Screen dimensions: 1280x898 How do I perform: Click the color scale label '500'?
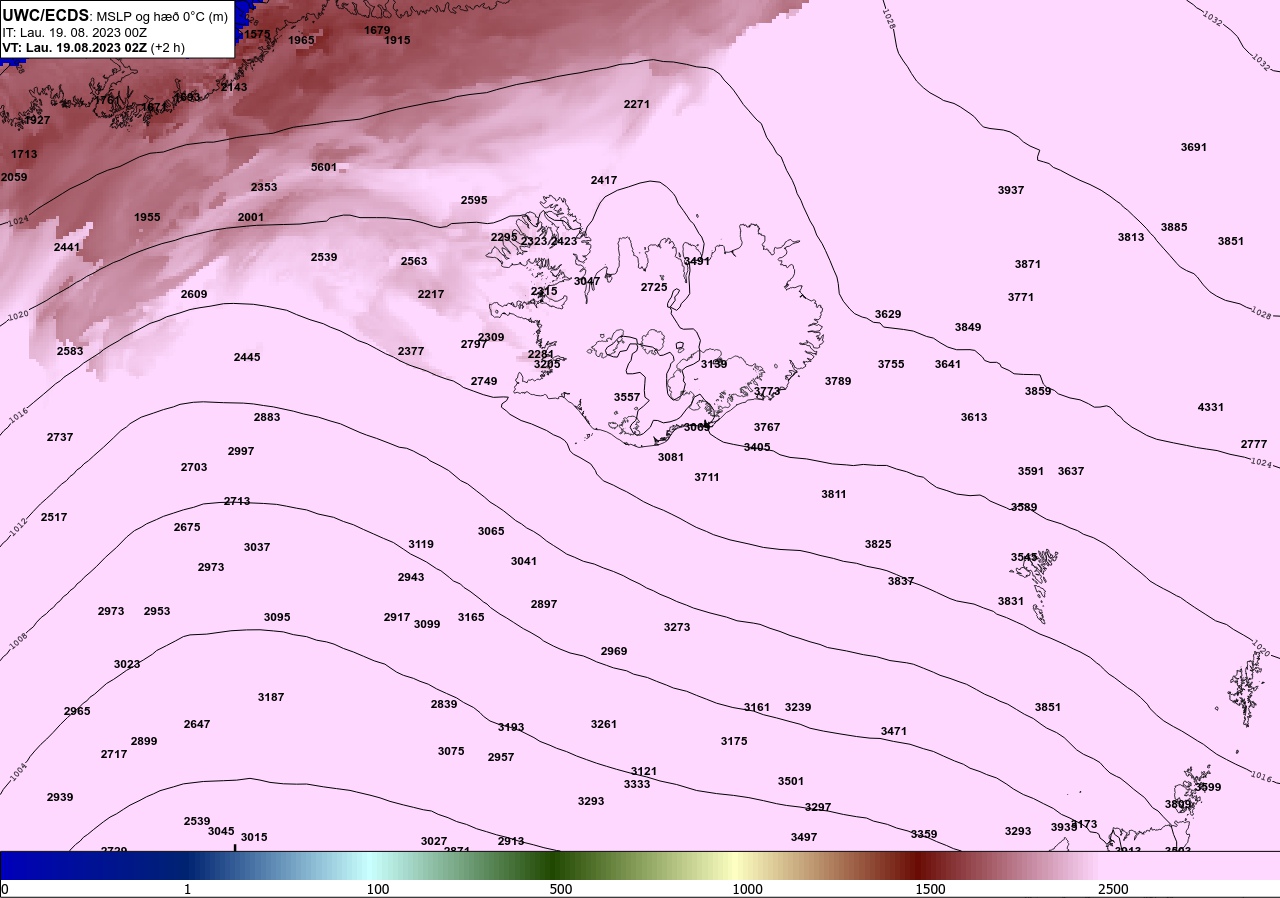coord(560,889)
